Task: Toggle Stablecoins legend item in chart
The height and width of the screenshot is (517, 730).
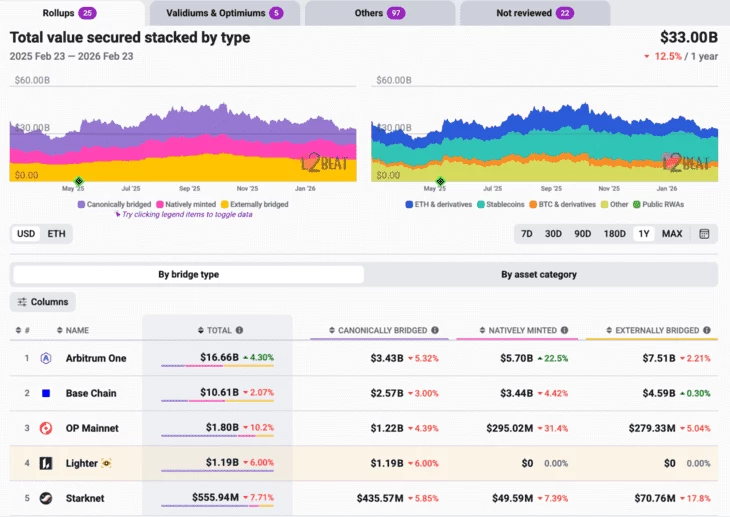Action: pos(507,204)
